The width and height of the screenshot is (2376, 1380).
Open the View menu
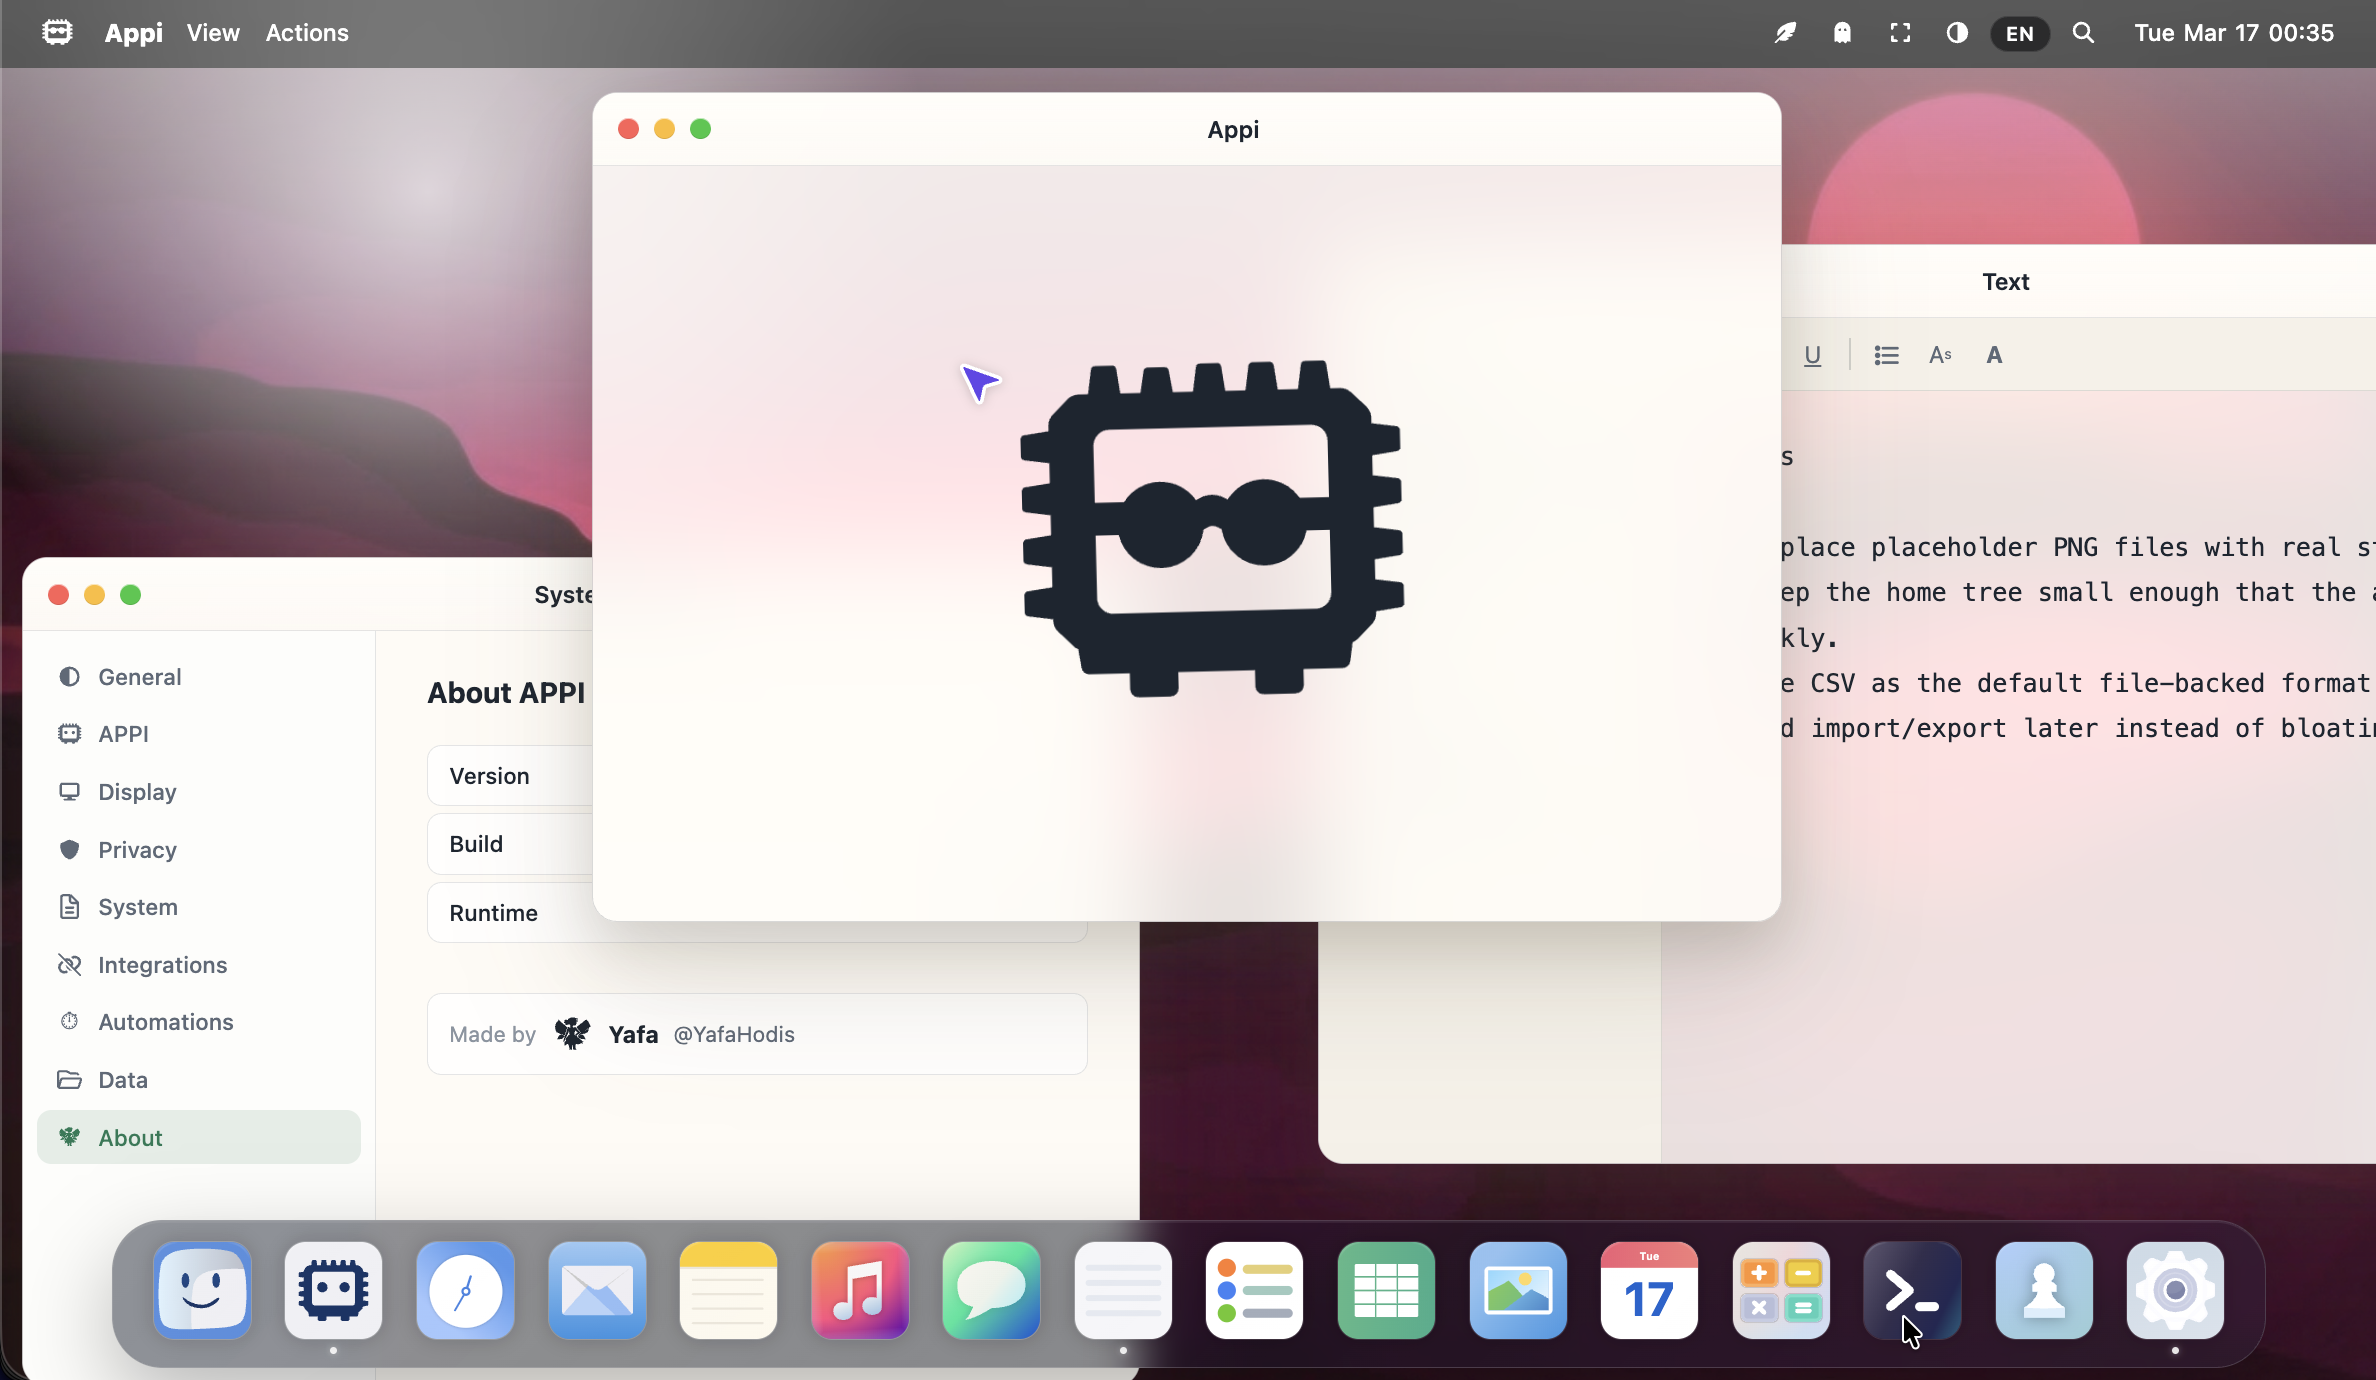point(213,33)
